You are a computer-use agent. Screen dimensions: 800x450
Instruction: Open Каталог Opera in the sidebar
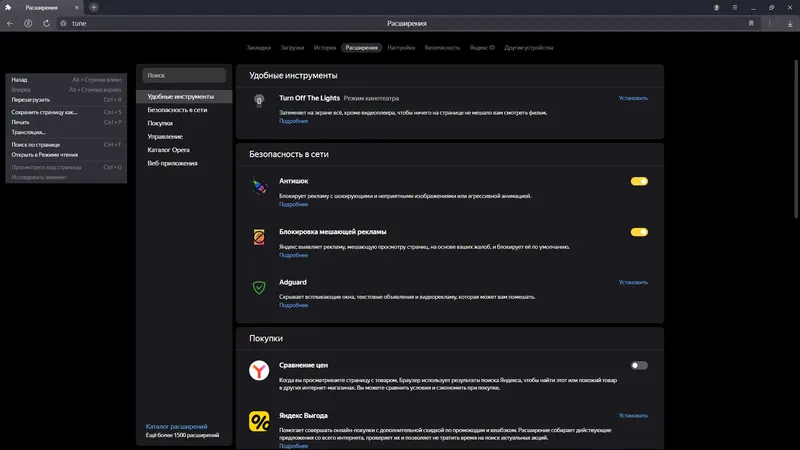click(184, 150)
